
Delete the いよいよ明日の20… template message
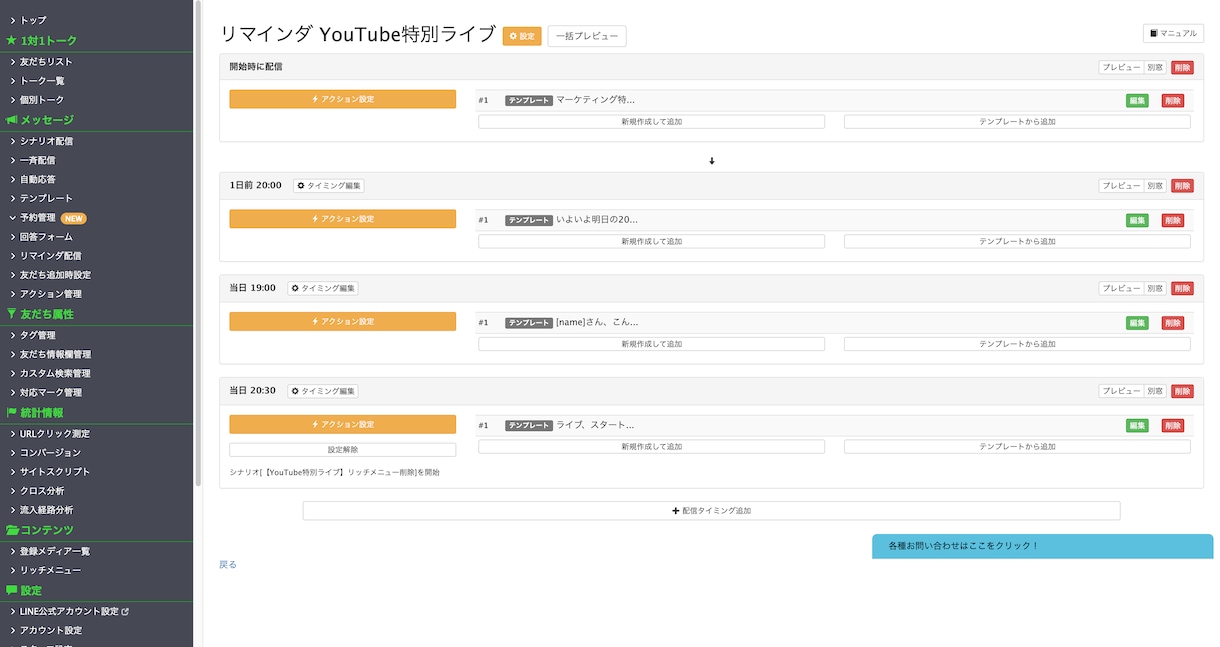click(x=1172, y=220)
